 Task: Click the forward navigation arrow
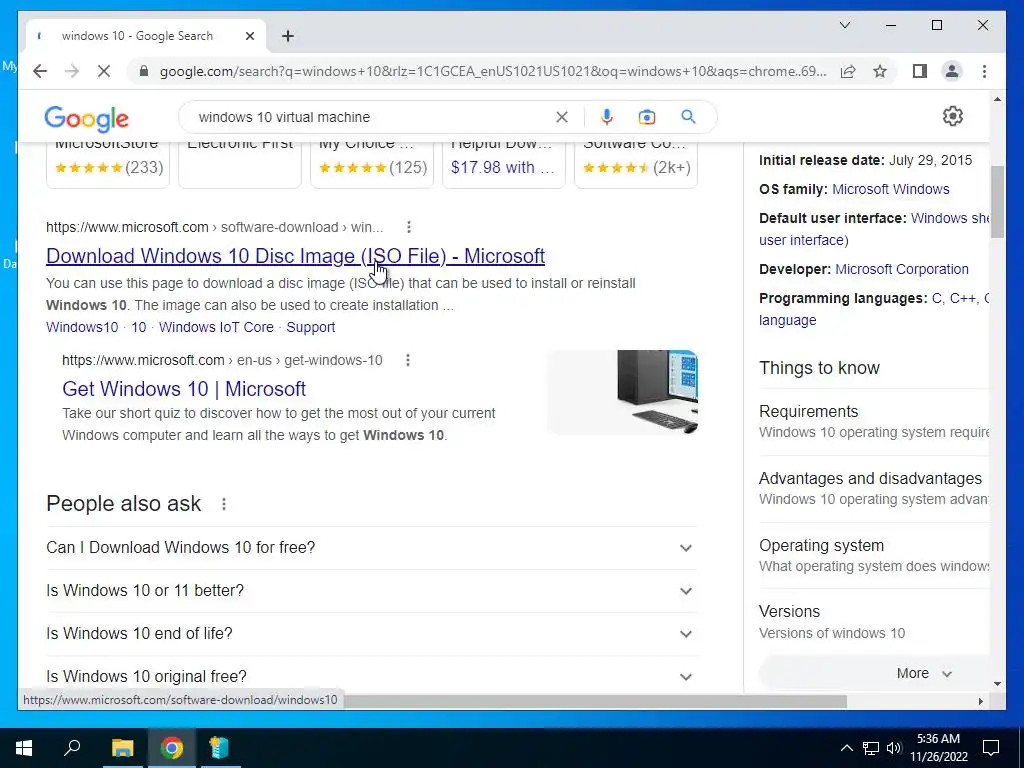[72, 71]
